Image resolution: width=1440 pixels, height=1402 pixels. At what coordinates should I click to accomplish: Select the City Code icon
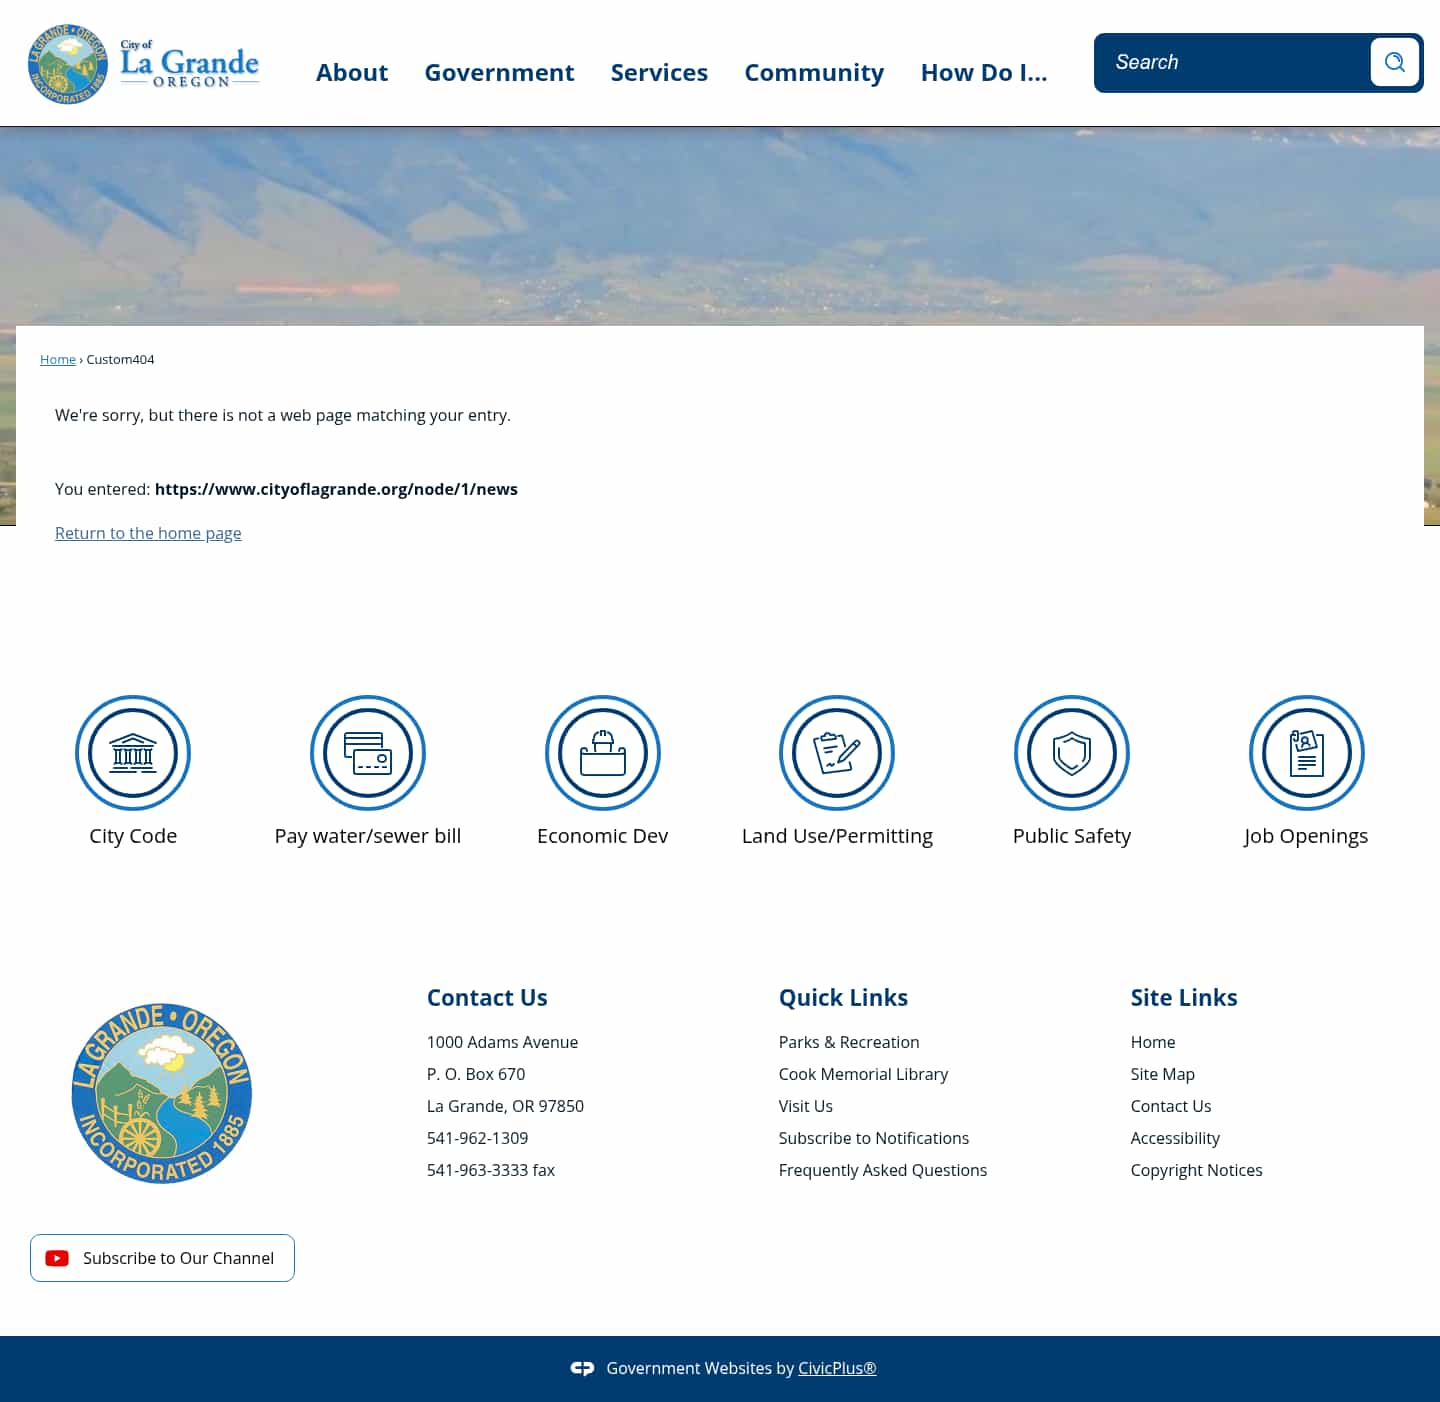point(133,753)
